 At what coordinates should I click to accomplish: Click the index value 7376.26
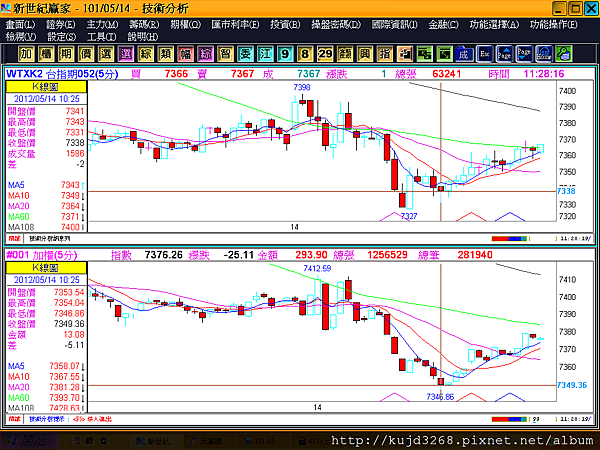point(163,255)
